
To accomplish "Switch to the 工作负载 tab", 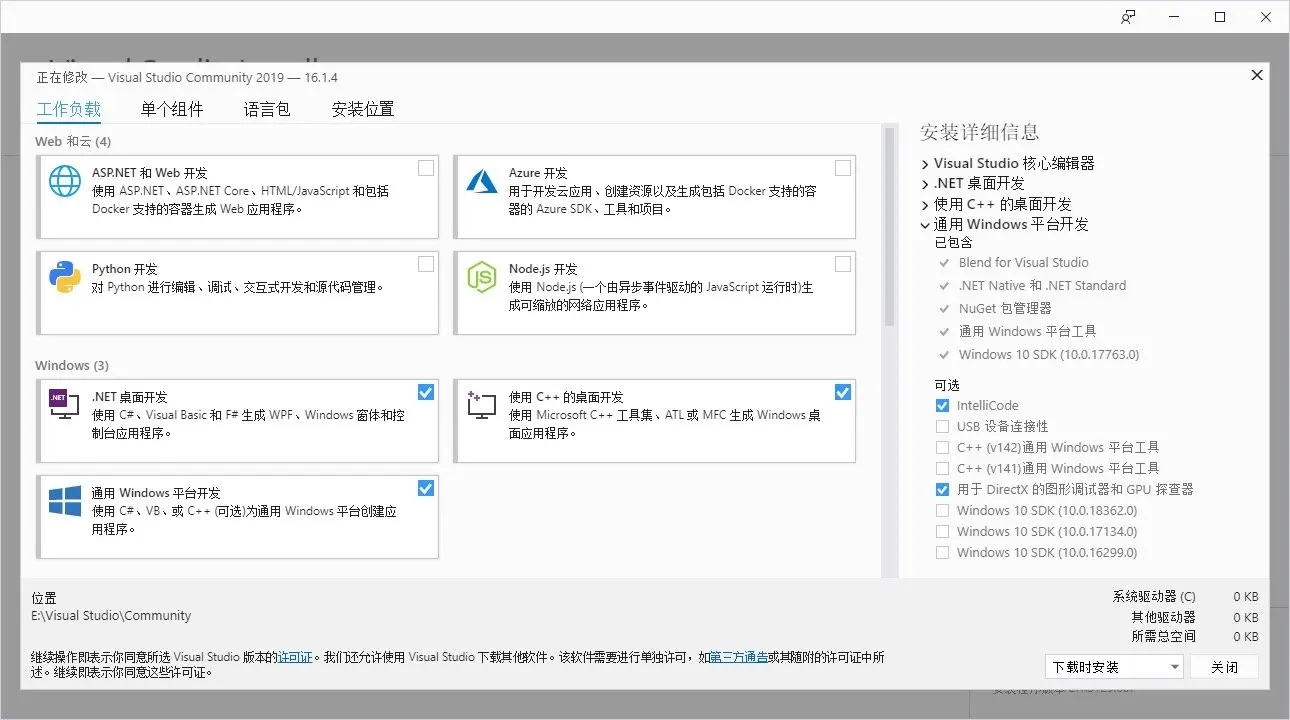I will [69, 110].
